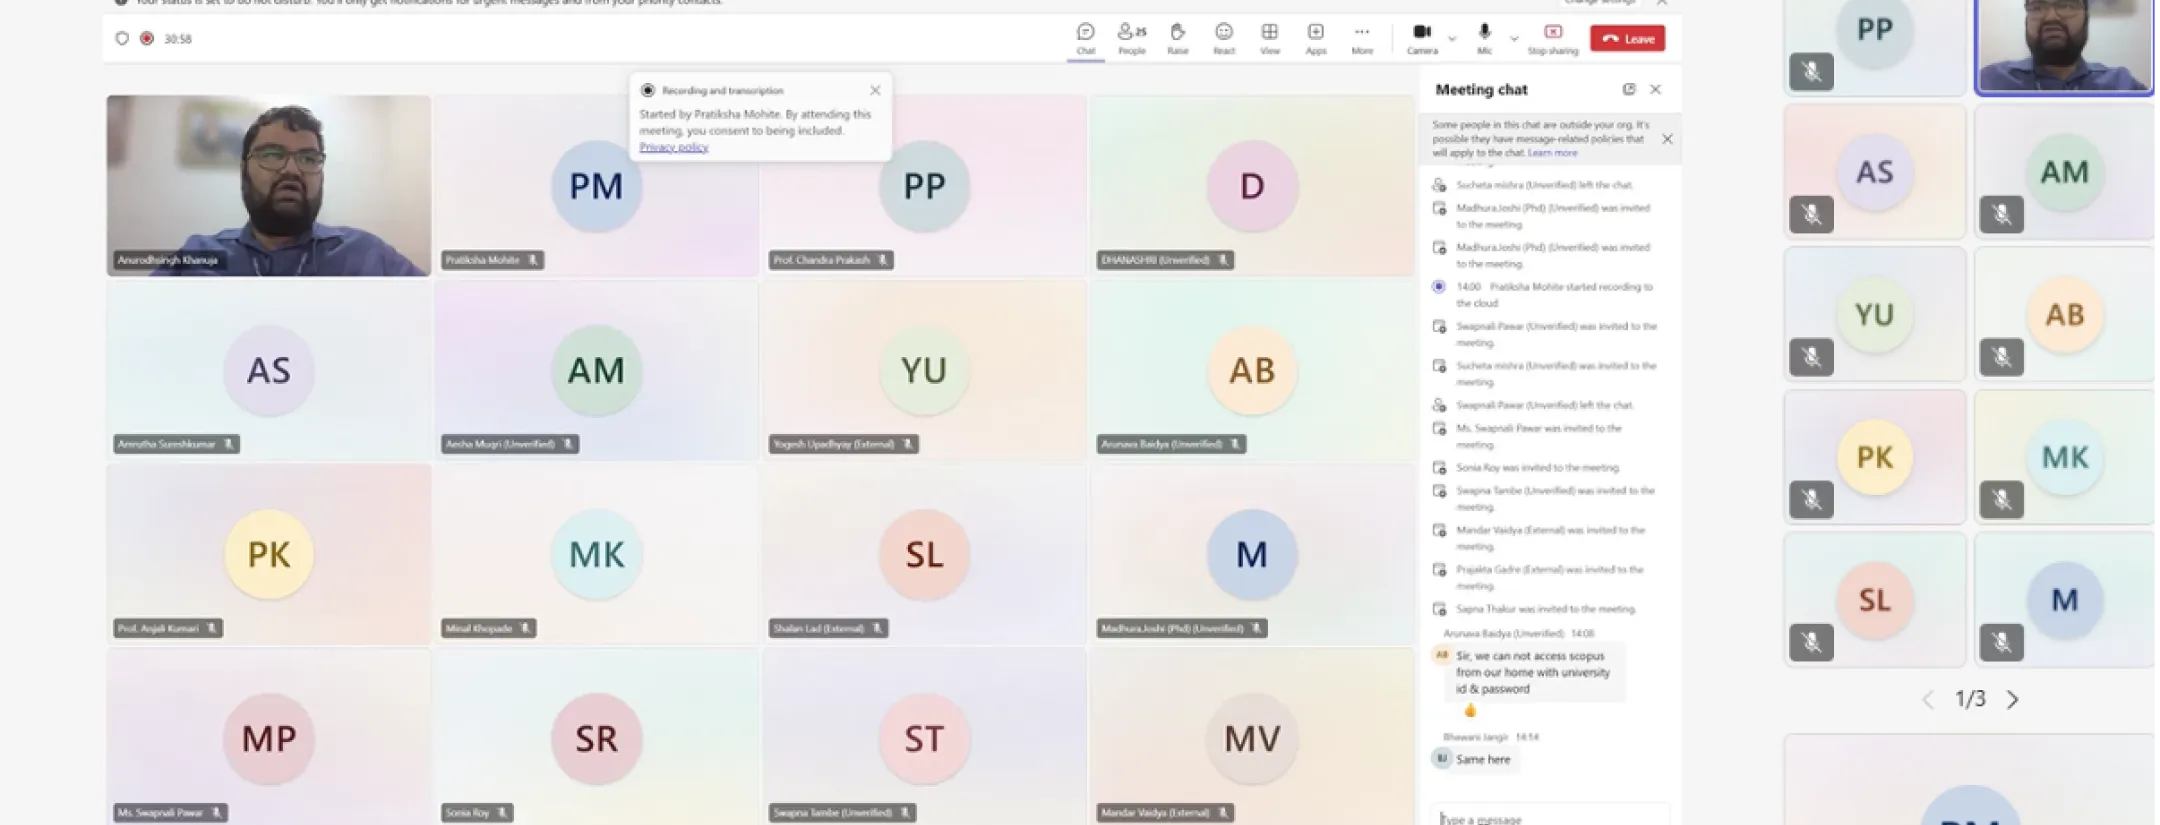Click muted mic icon on side YU tile
The width and height of the screenshot is (2160, 825).
1811,357
